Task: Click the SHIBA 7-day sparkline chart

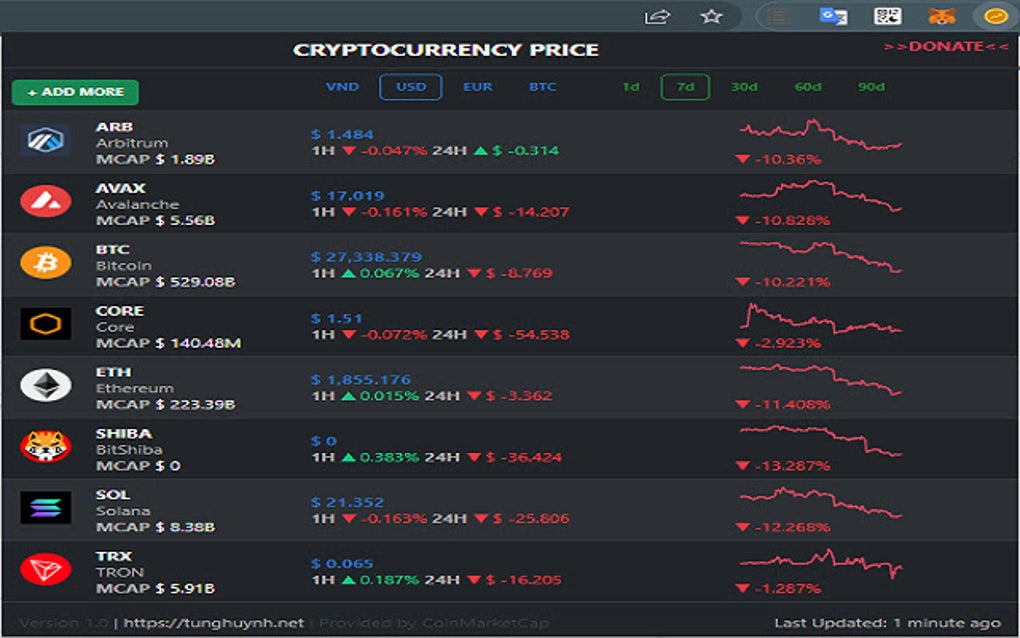Action: (x=821, y=441)
